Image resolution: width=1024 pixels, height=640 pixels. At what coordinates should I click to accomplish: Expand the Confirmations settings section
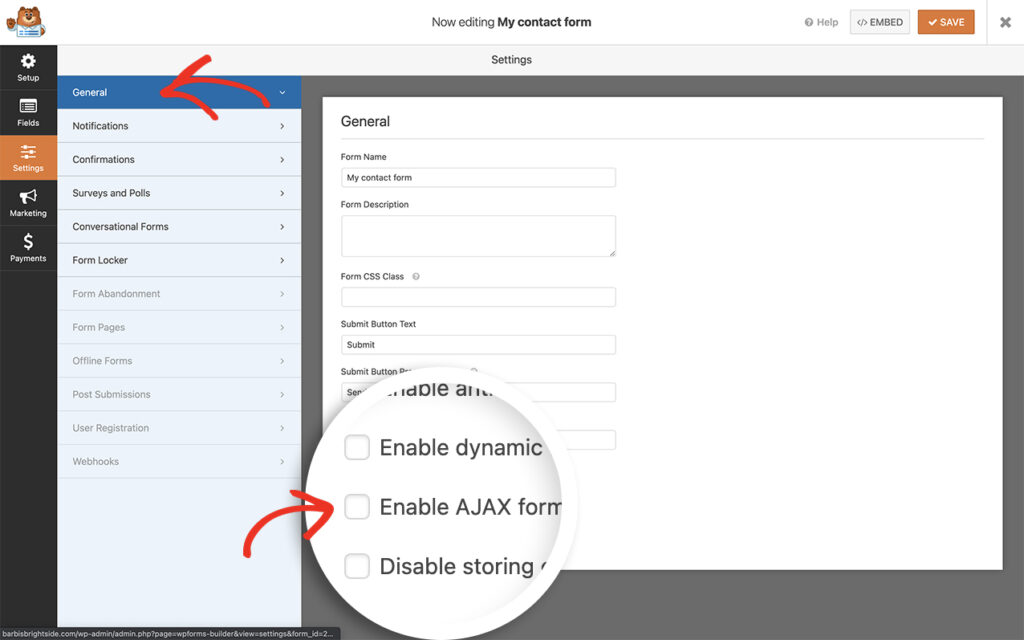(x=180, y=159)
